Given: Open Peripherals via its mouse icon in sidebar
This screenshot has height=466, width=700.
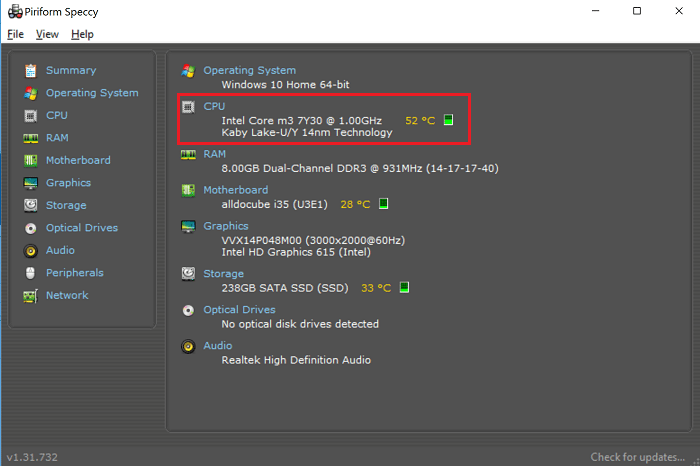Looking at the screenshot, I should (30, 273).
